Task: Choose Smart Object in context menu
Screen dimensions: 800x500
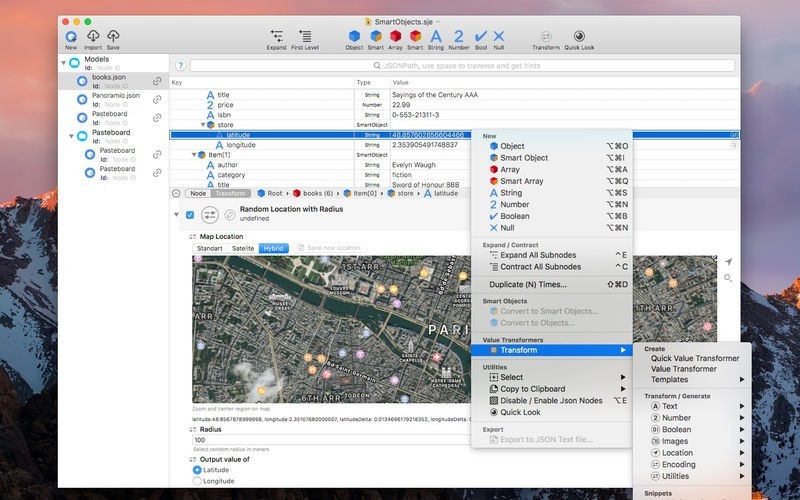Action: point(552,158)
